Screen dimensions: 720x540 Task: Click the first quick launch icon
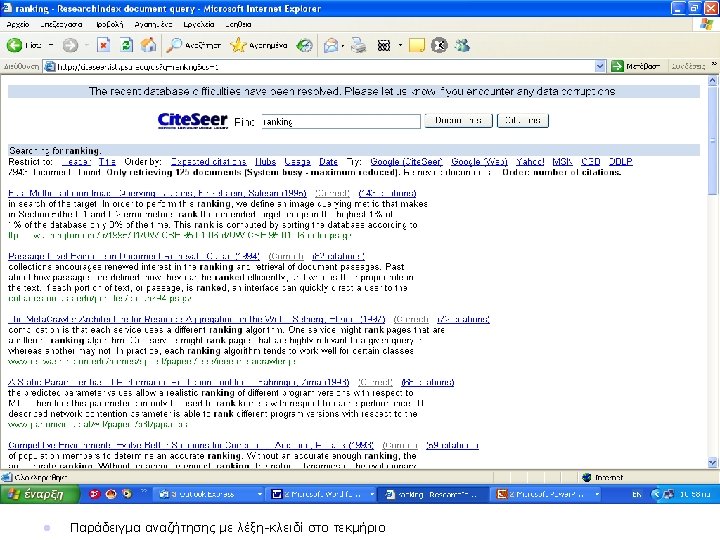pyautogui.click(x=95, y=494)
